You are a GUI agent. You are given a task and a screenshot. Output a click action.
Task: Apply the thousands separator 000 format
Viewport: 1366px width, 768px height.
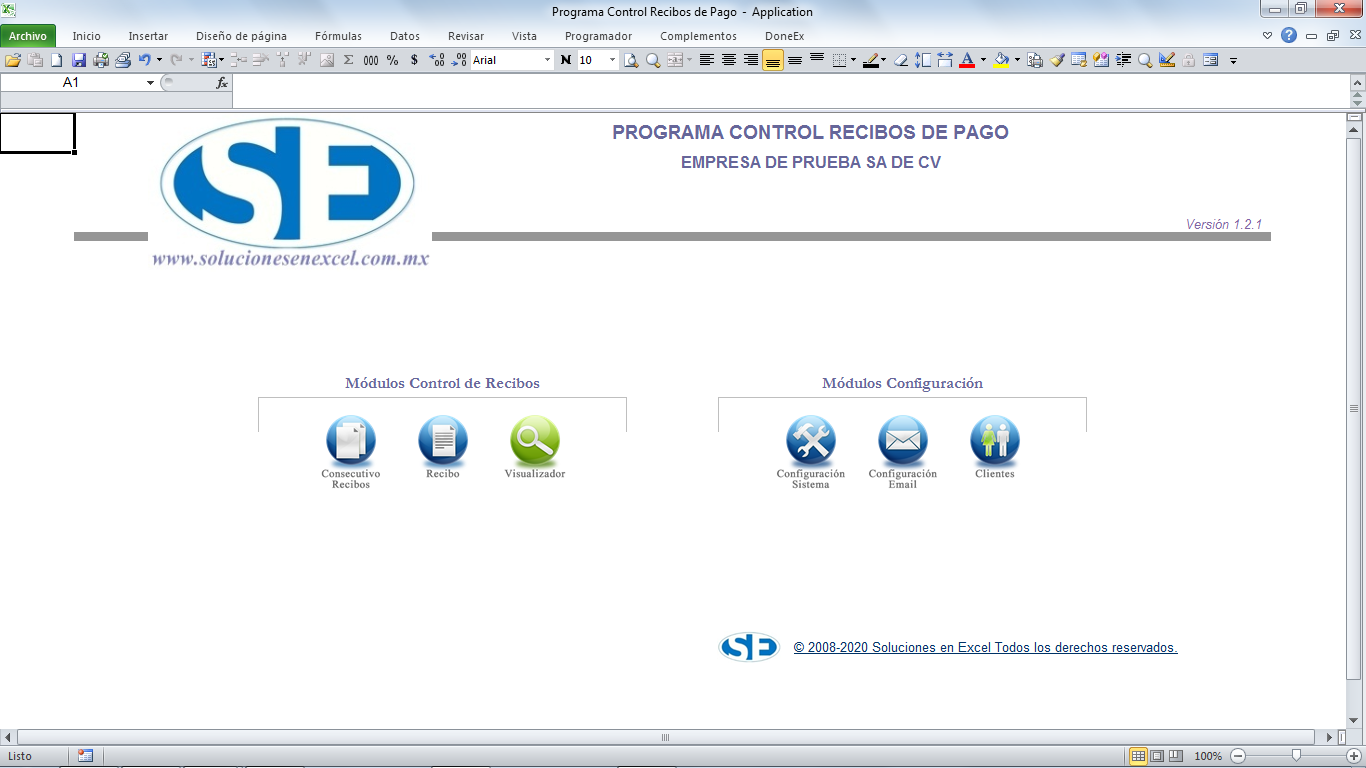[x=371, y=60]
